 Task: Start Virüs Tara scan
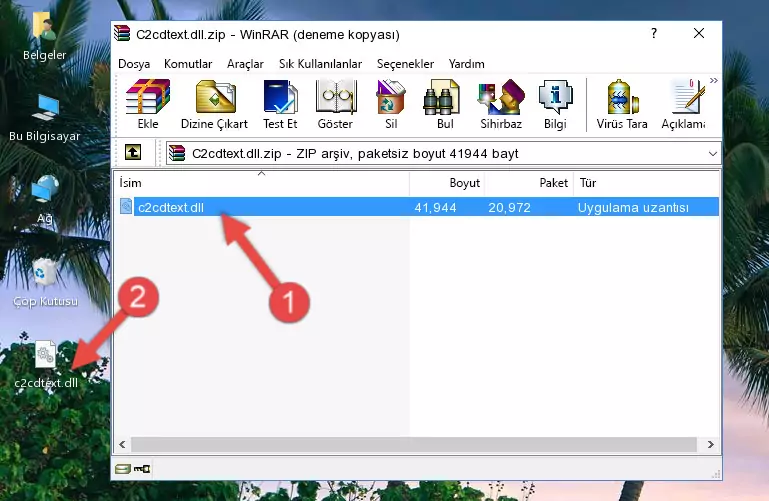(622, 104)
